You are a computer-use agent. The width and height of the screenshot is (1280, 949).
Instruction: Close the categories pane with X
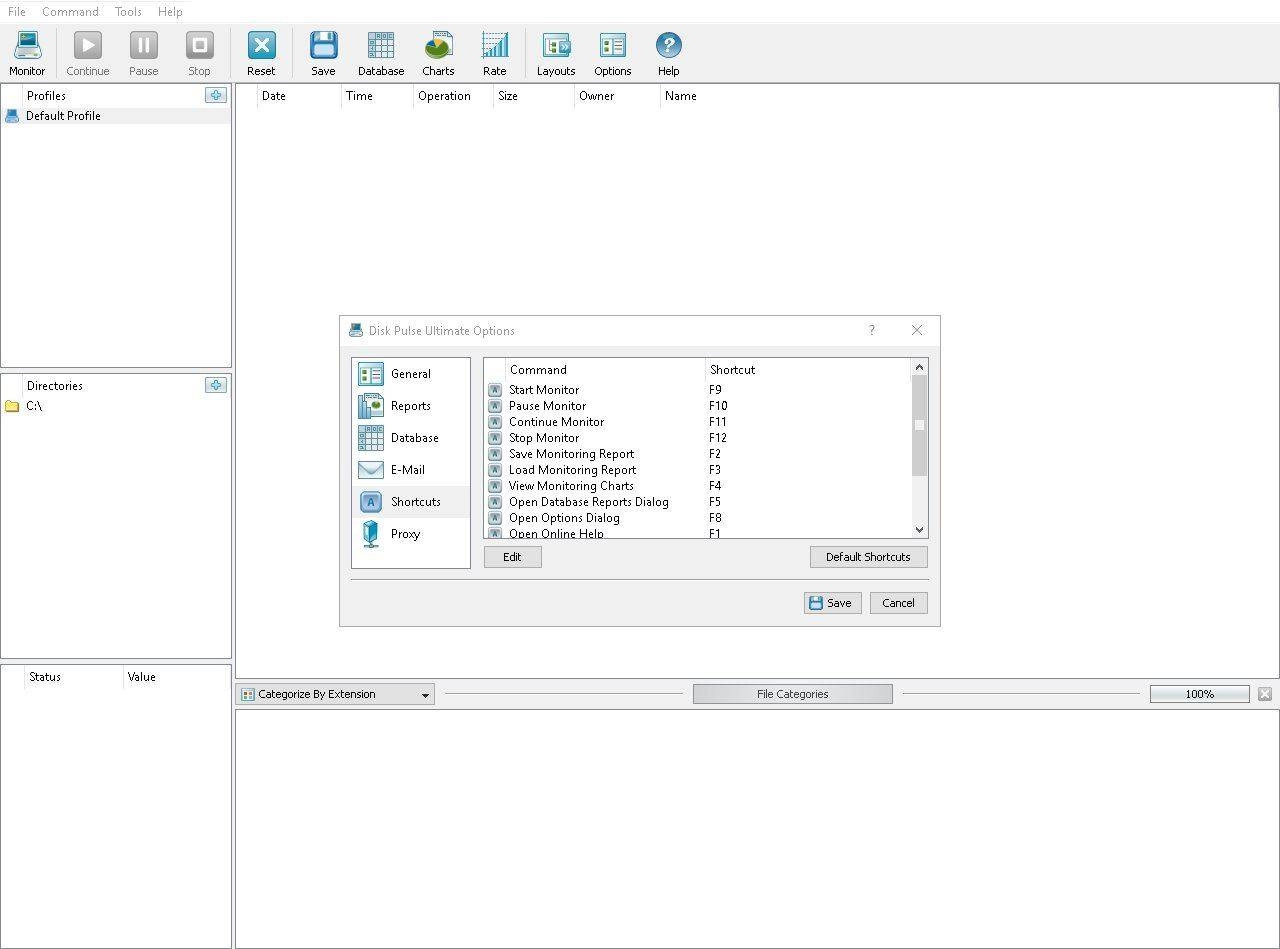1265,694
